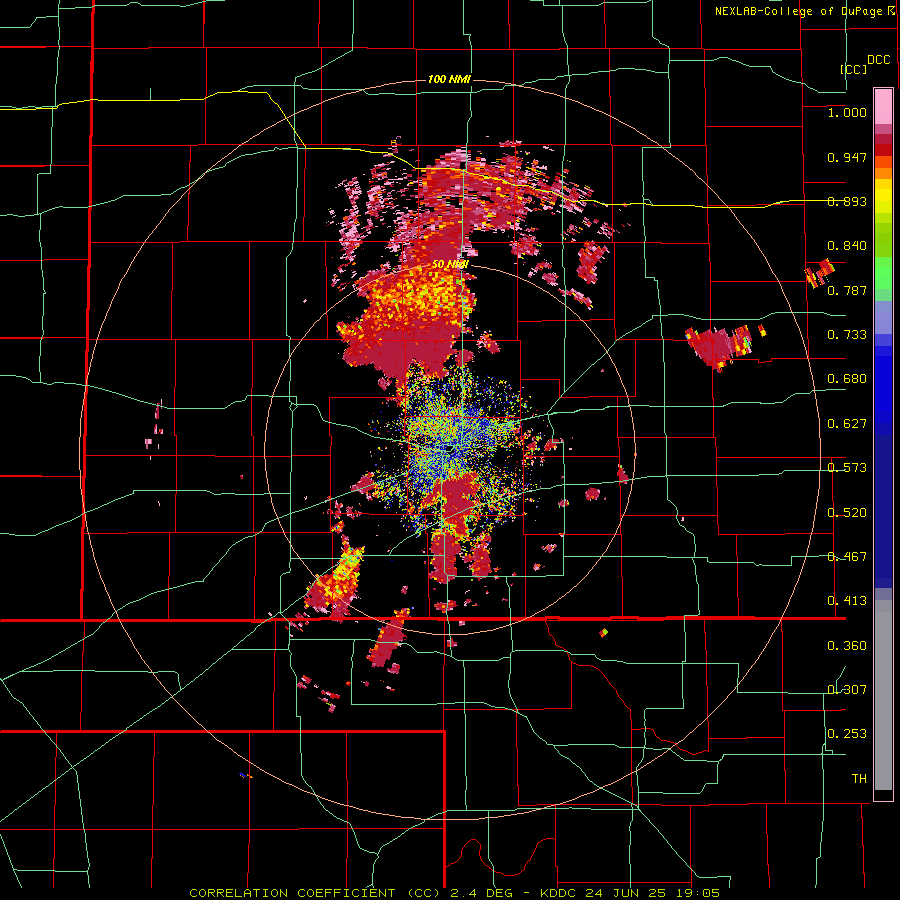The image size is (900, 900).
Task: Click the 0.520 legend value
Action: point(847,513)
